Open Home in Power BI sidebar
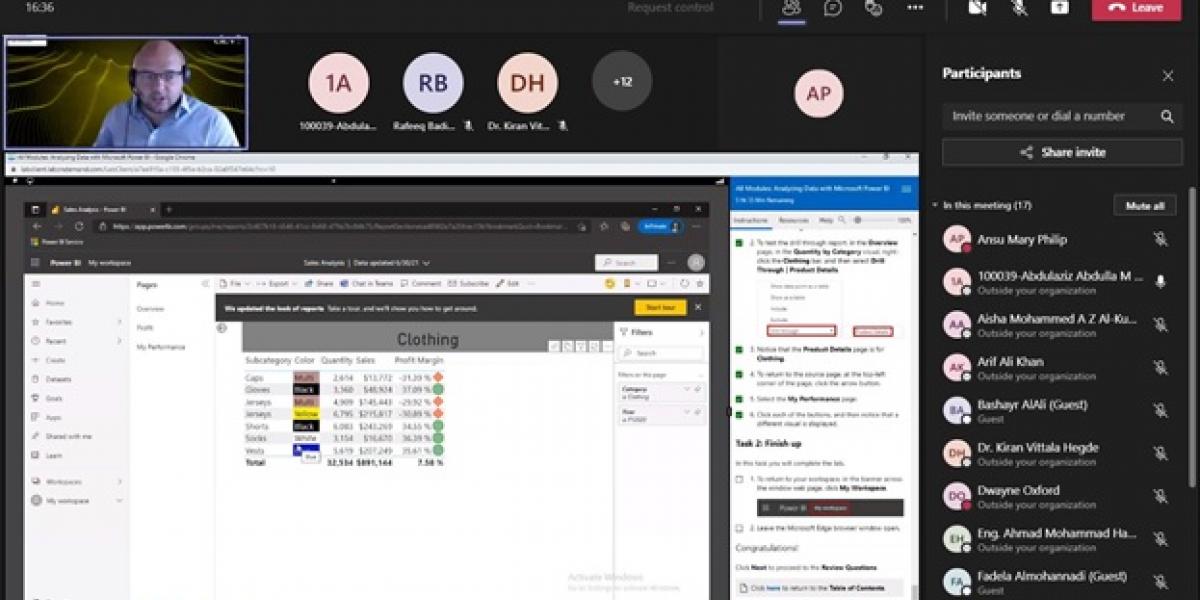Image resolution: width=1200 pixels, height=600 pixels. pyautogui.click(x=54, y=303)
